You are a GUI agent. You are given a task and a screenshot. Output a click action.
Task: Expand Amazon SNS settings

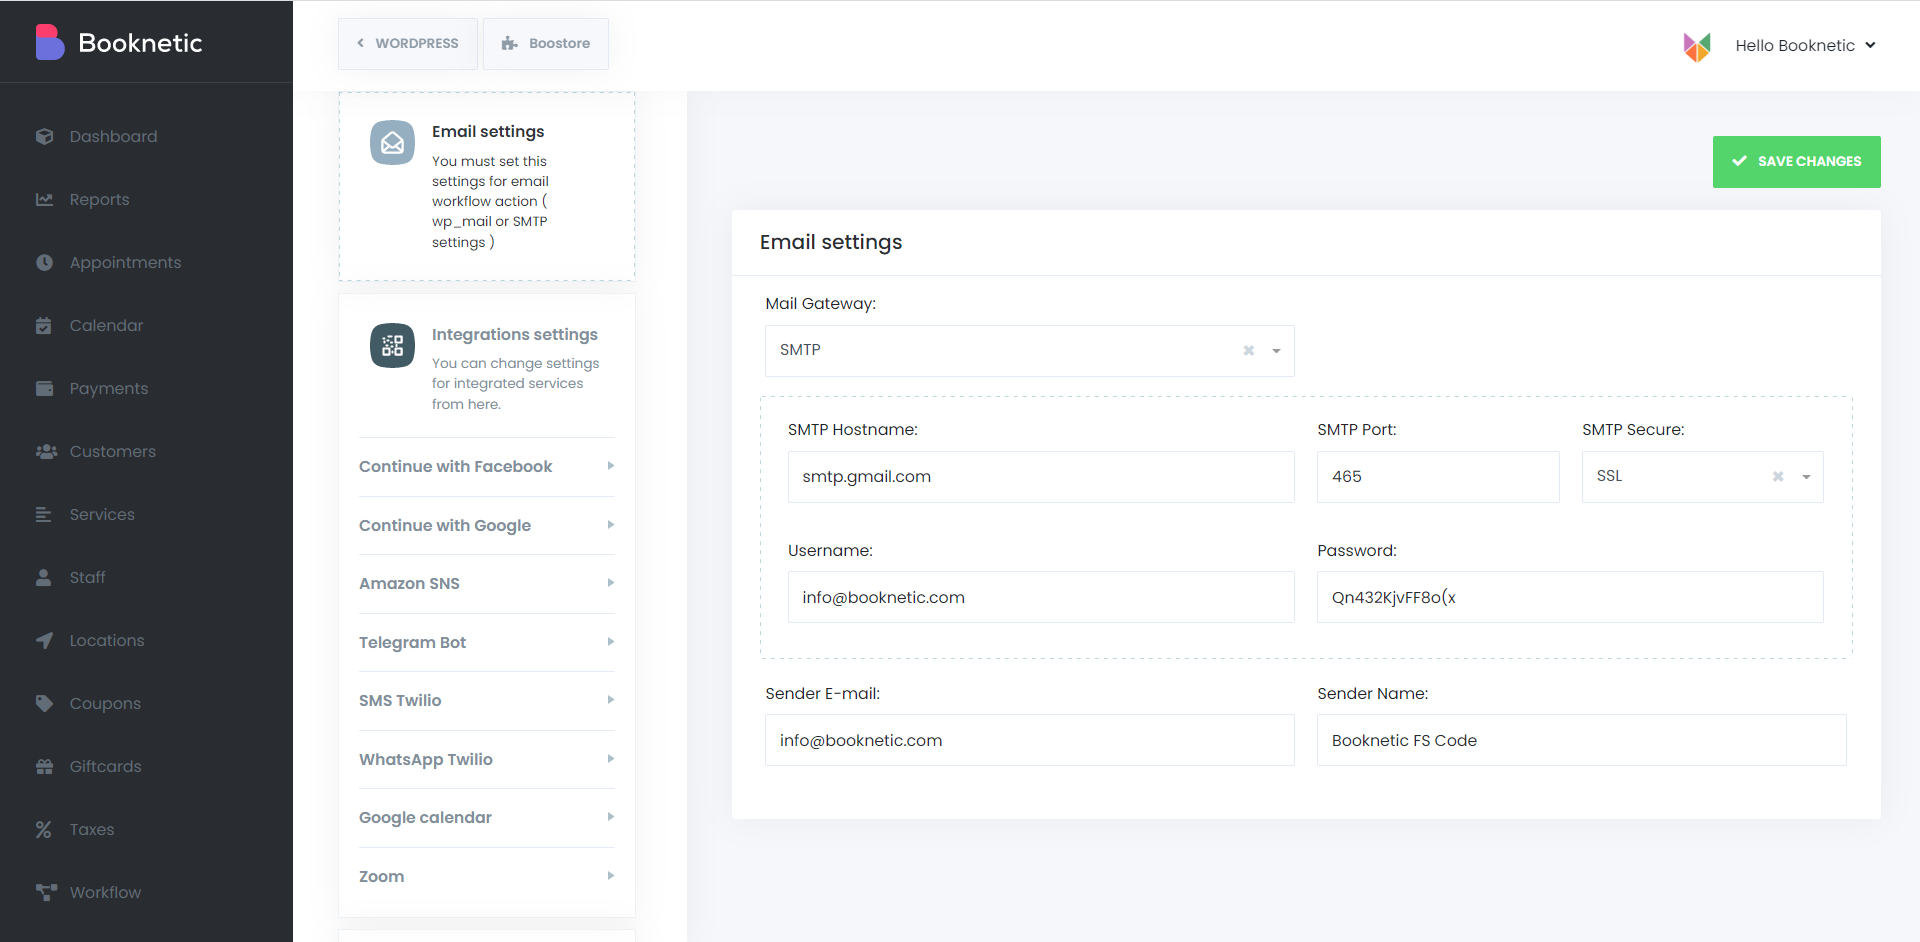tap(487, 584)
